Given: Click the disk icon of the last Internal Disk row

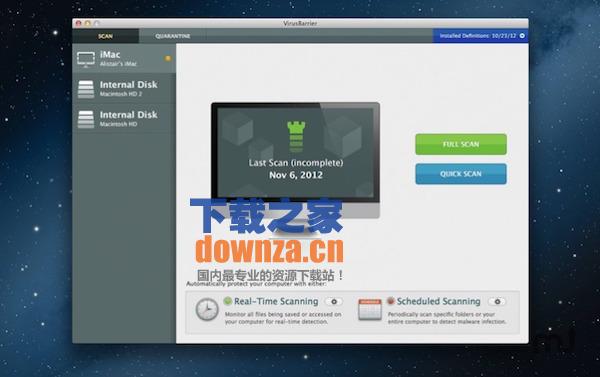Looking at the screenshot, I should click(x=86, y=119).
